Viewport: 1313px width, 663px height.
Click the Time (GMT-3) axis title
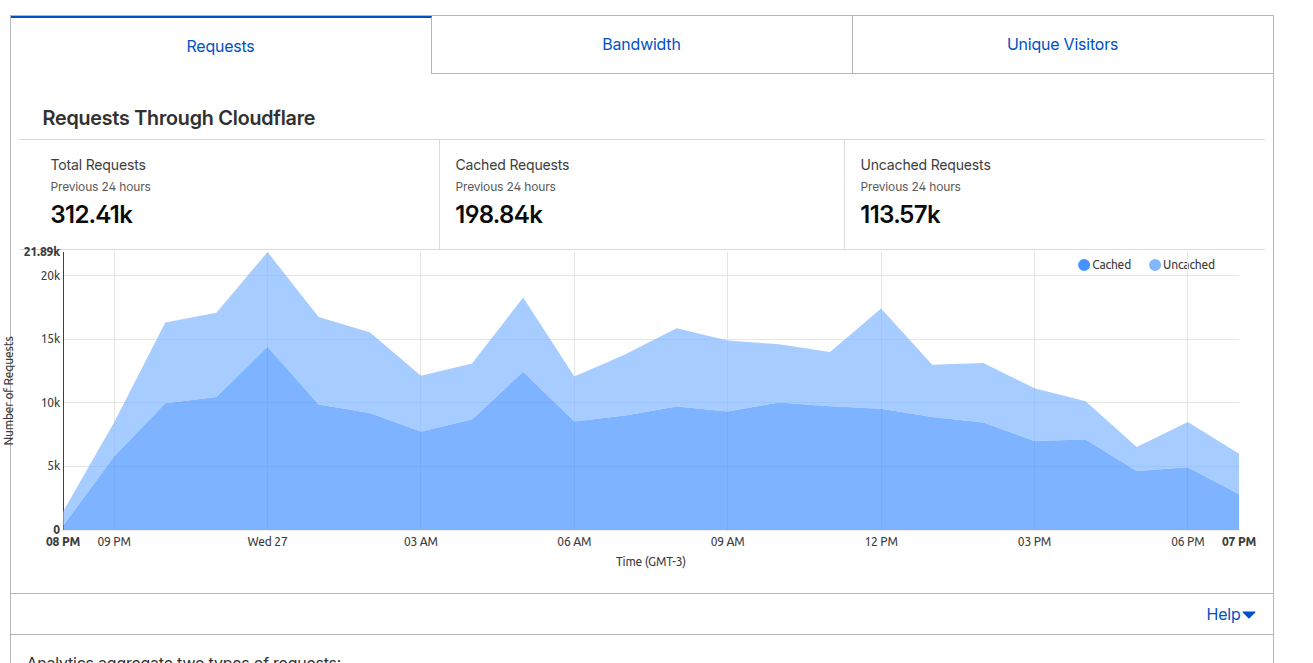coord(651,562)
